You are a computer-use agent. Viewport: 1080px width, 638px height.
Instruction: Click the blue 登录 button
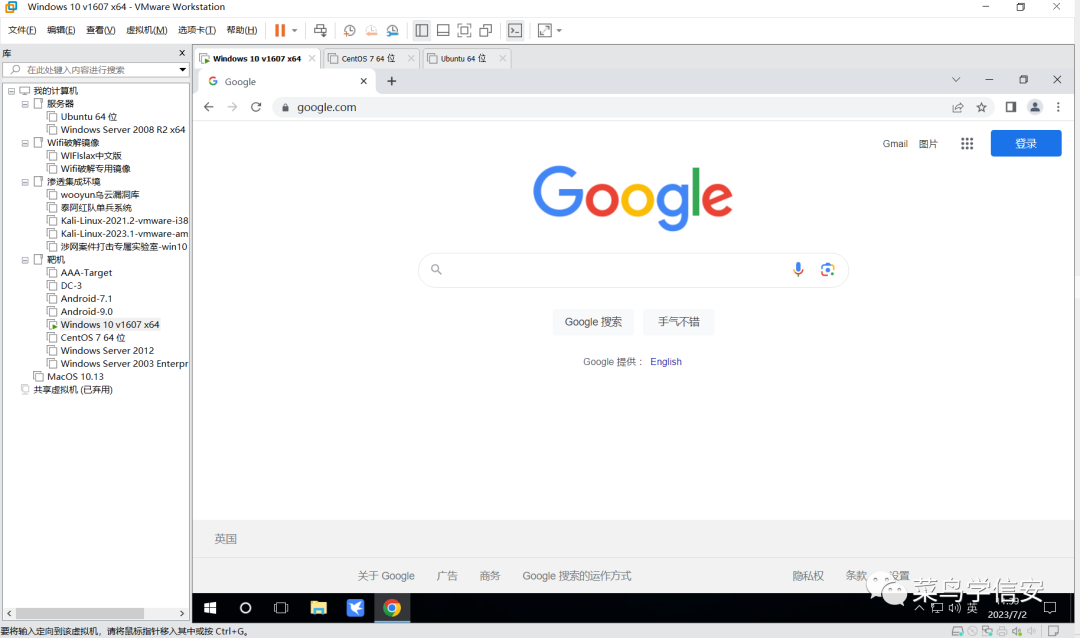tap(1026, 143)
